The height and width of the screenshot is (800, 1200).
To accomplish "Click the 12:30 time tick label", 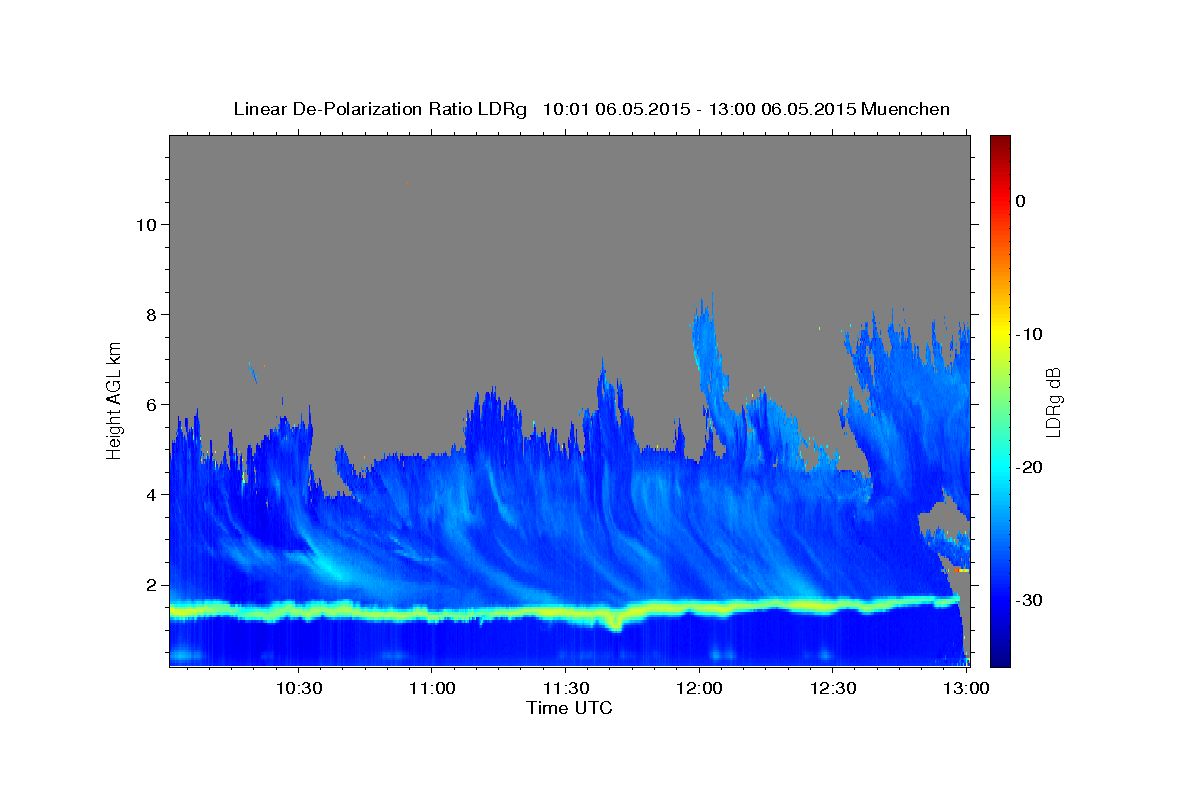I will pyautogui.click(x=832, y=689).
